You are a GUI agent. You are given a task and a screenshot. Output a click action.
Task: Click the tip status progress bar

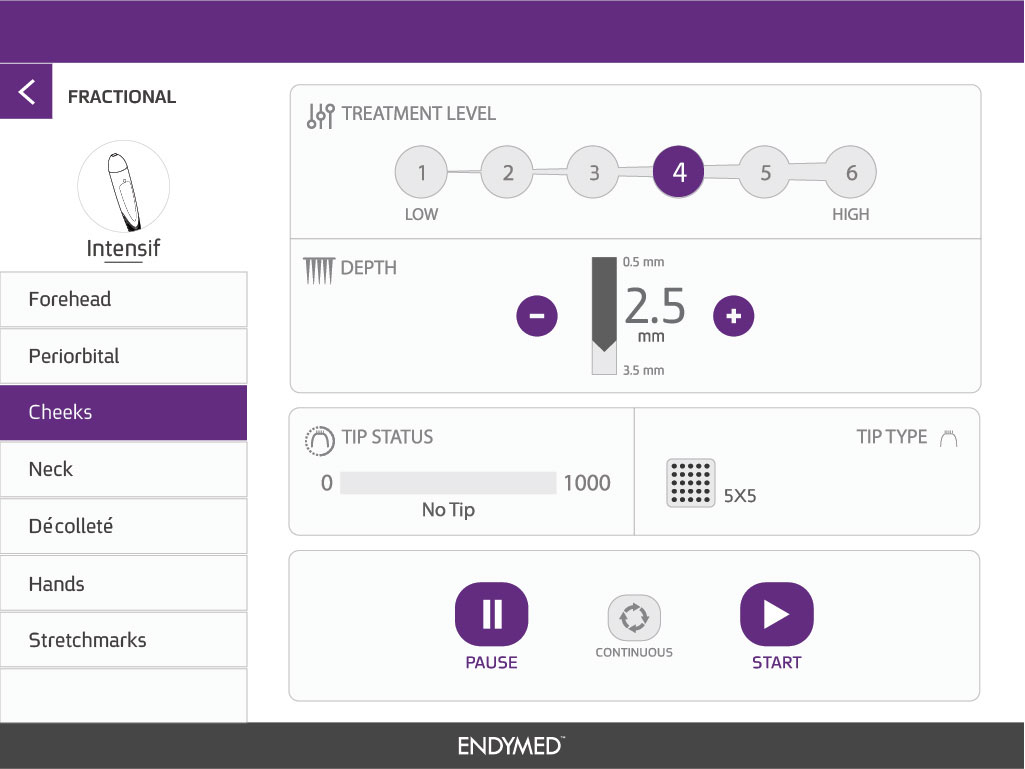click(x=448, y=483)
